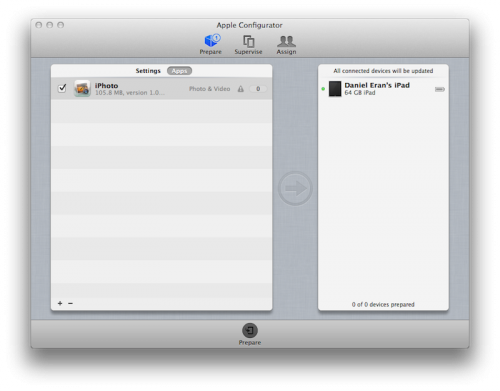Click the 'Photo & Video' category text
This screenshot has width=500, height=391.
pyautogui.click(x=209, y=89)
